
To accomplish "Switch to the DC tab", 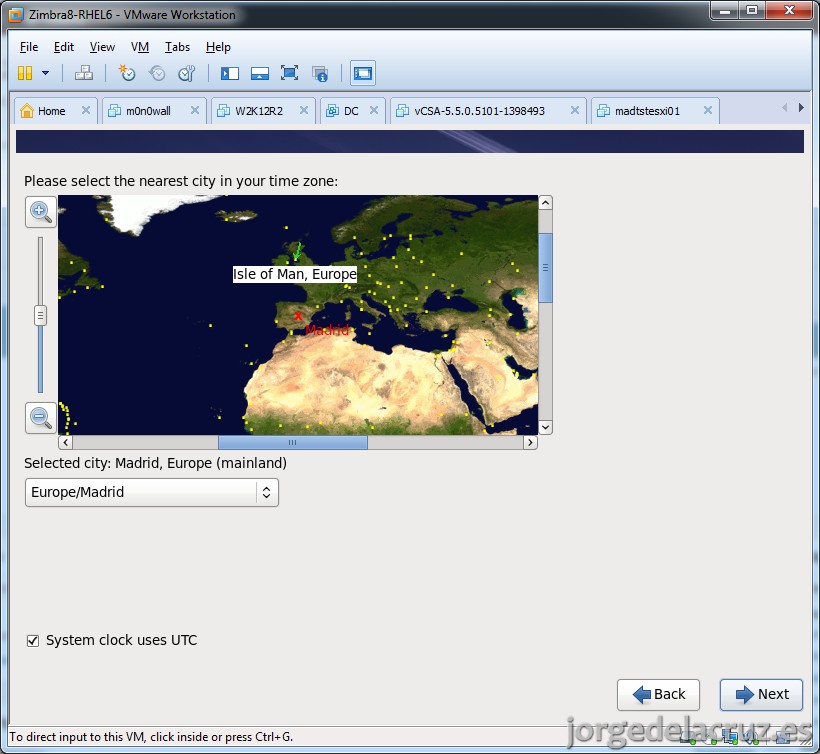I will click(x=351, y=111).
